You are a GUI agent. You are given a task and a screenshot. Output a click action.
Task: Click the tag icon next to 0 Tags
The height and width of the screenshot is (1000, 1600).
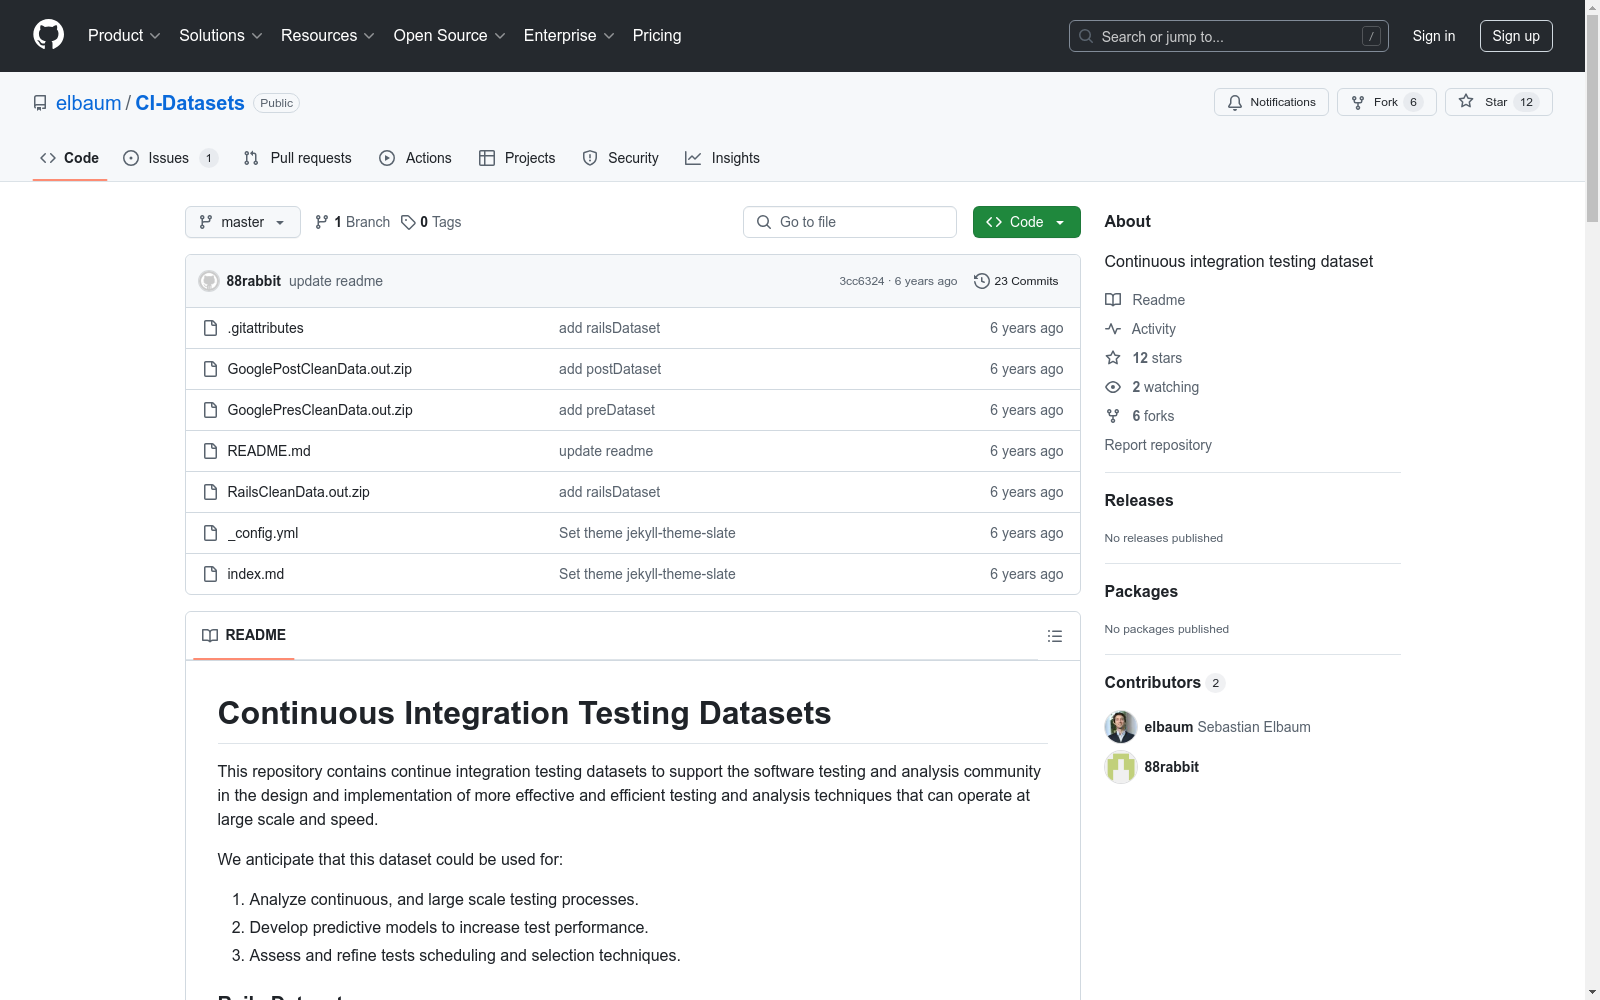(x=408, y=222)
